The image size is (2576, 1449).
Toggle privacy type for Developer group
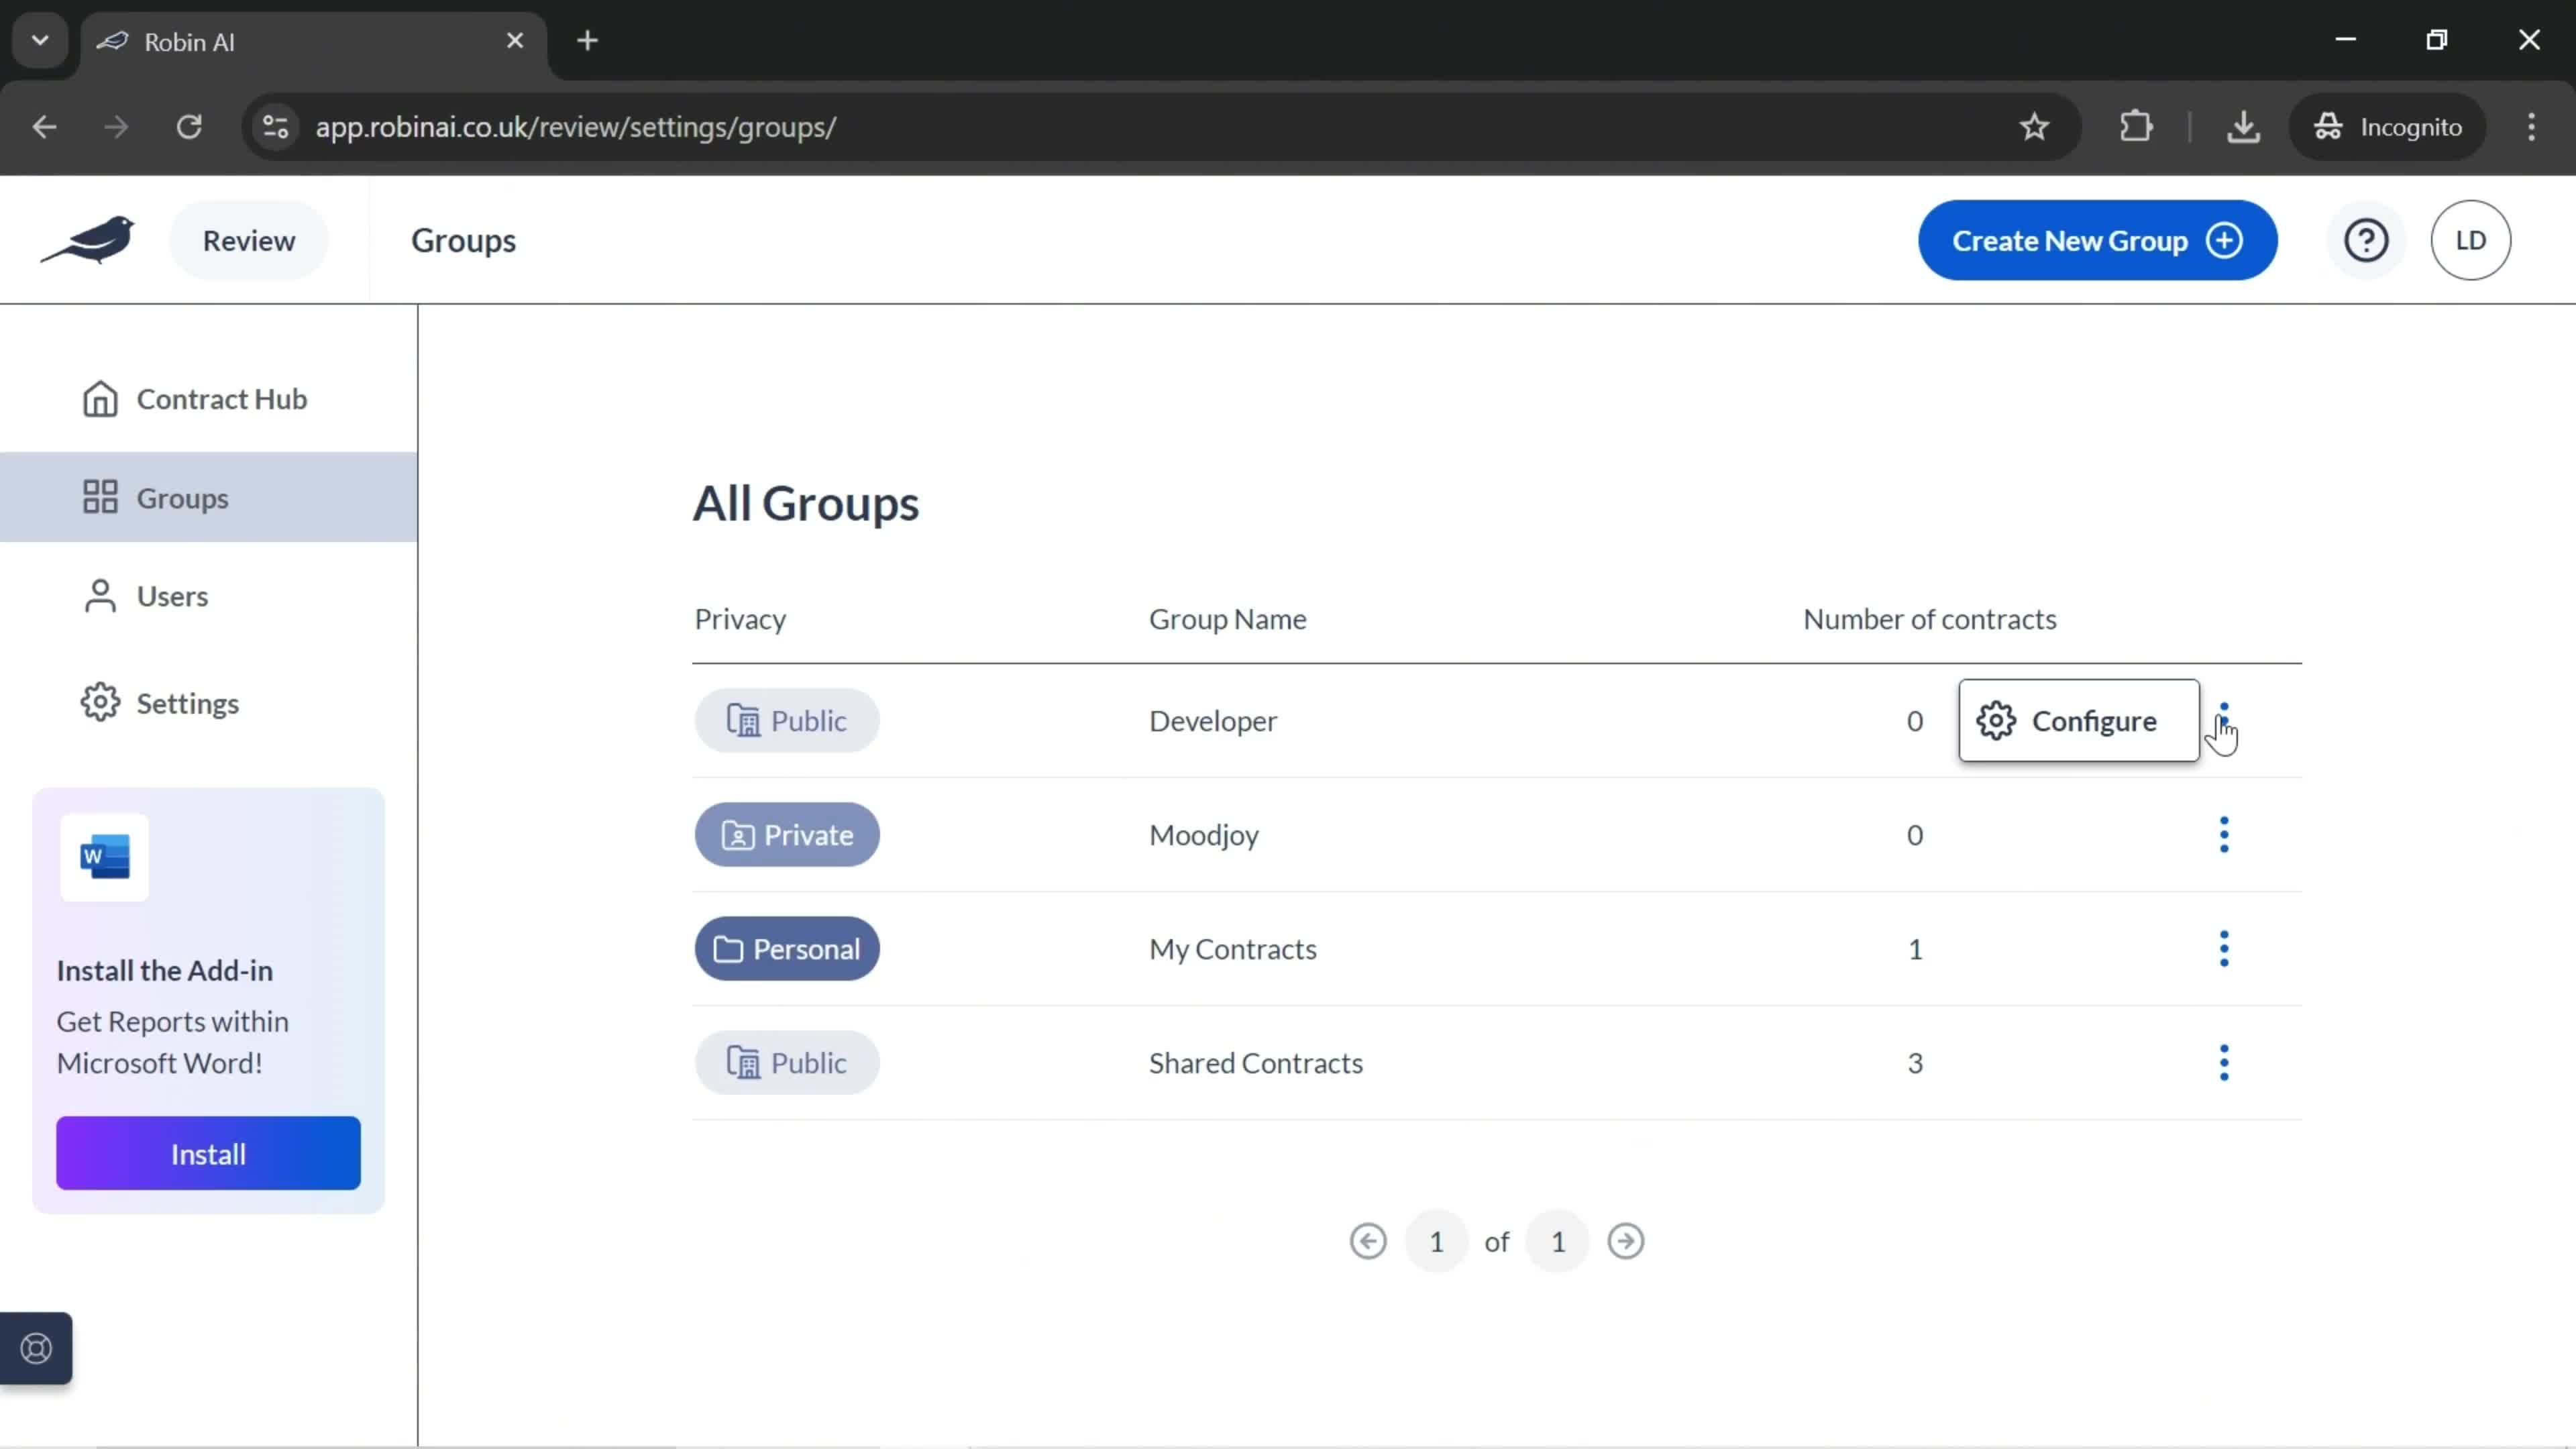pos(791,720)
